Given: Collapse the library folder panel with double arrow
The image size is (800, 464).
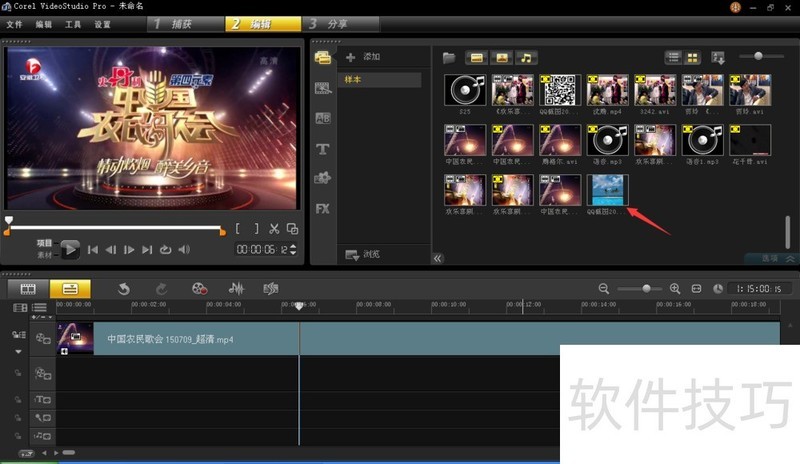Looking at the screenshot, I should [x=437, y=257].
